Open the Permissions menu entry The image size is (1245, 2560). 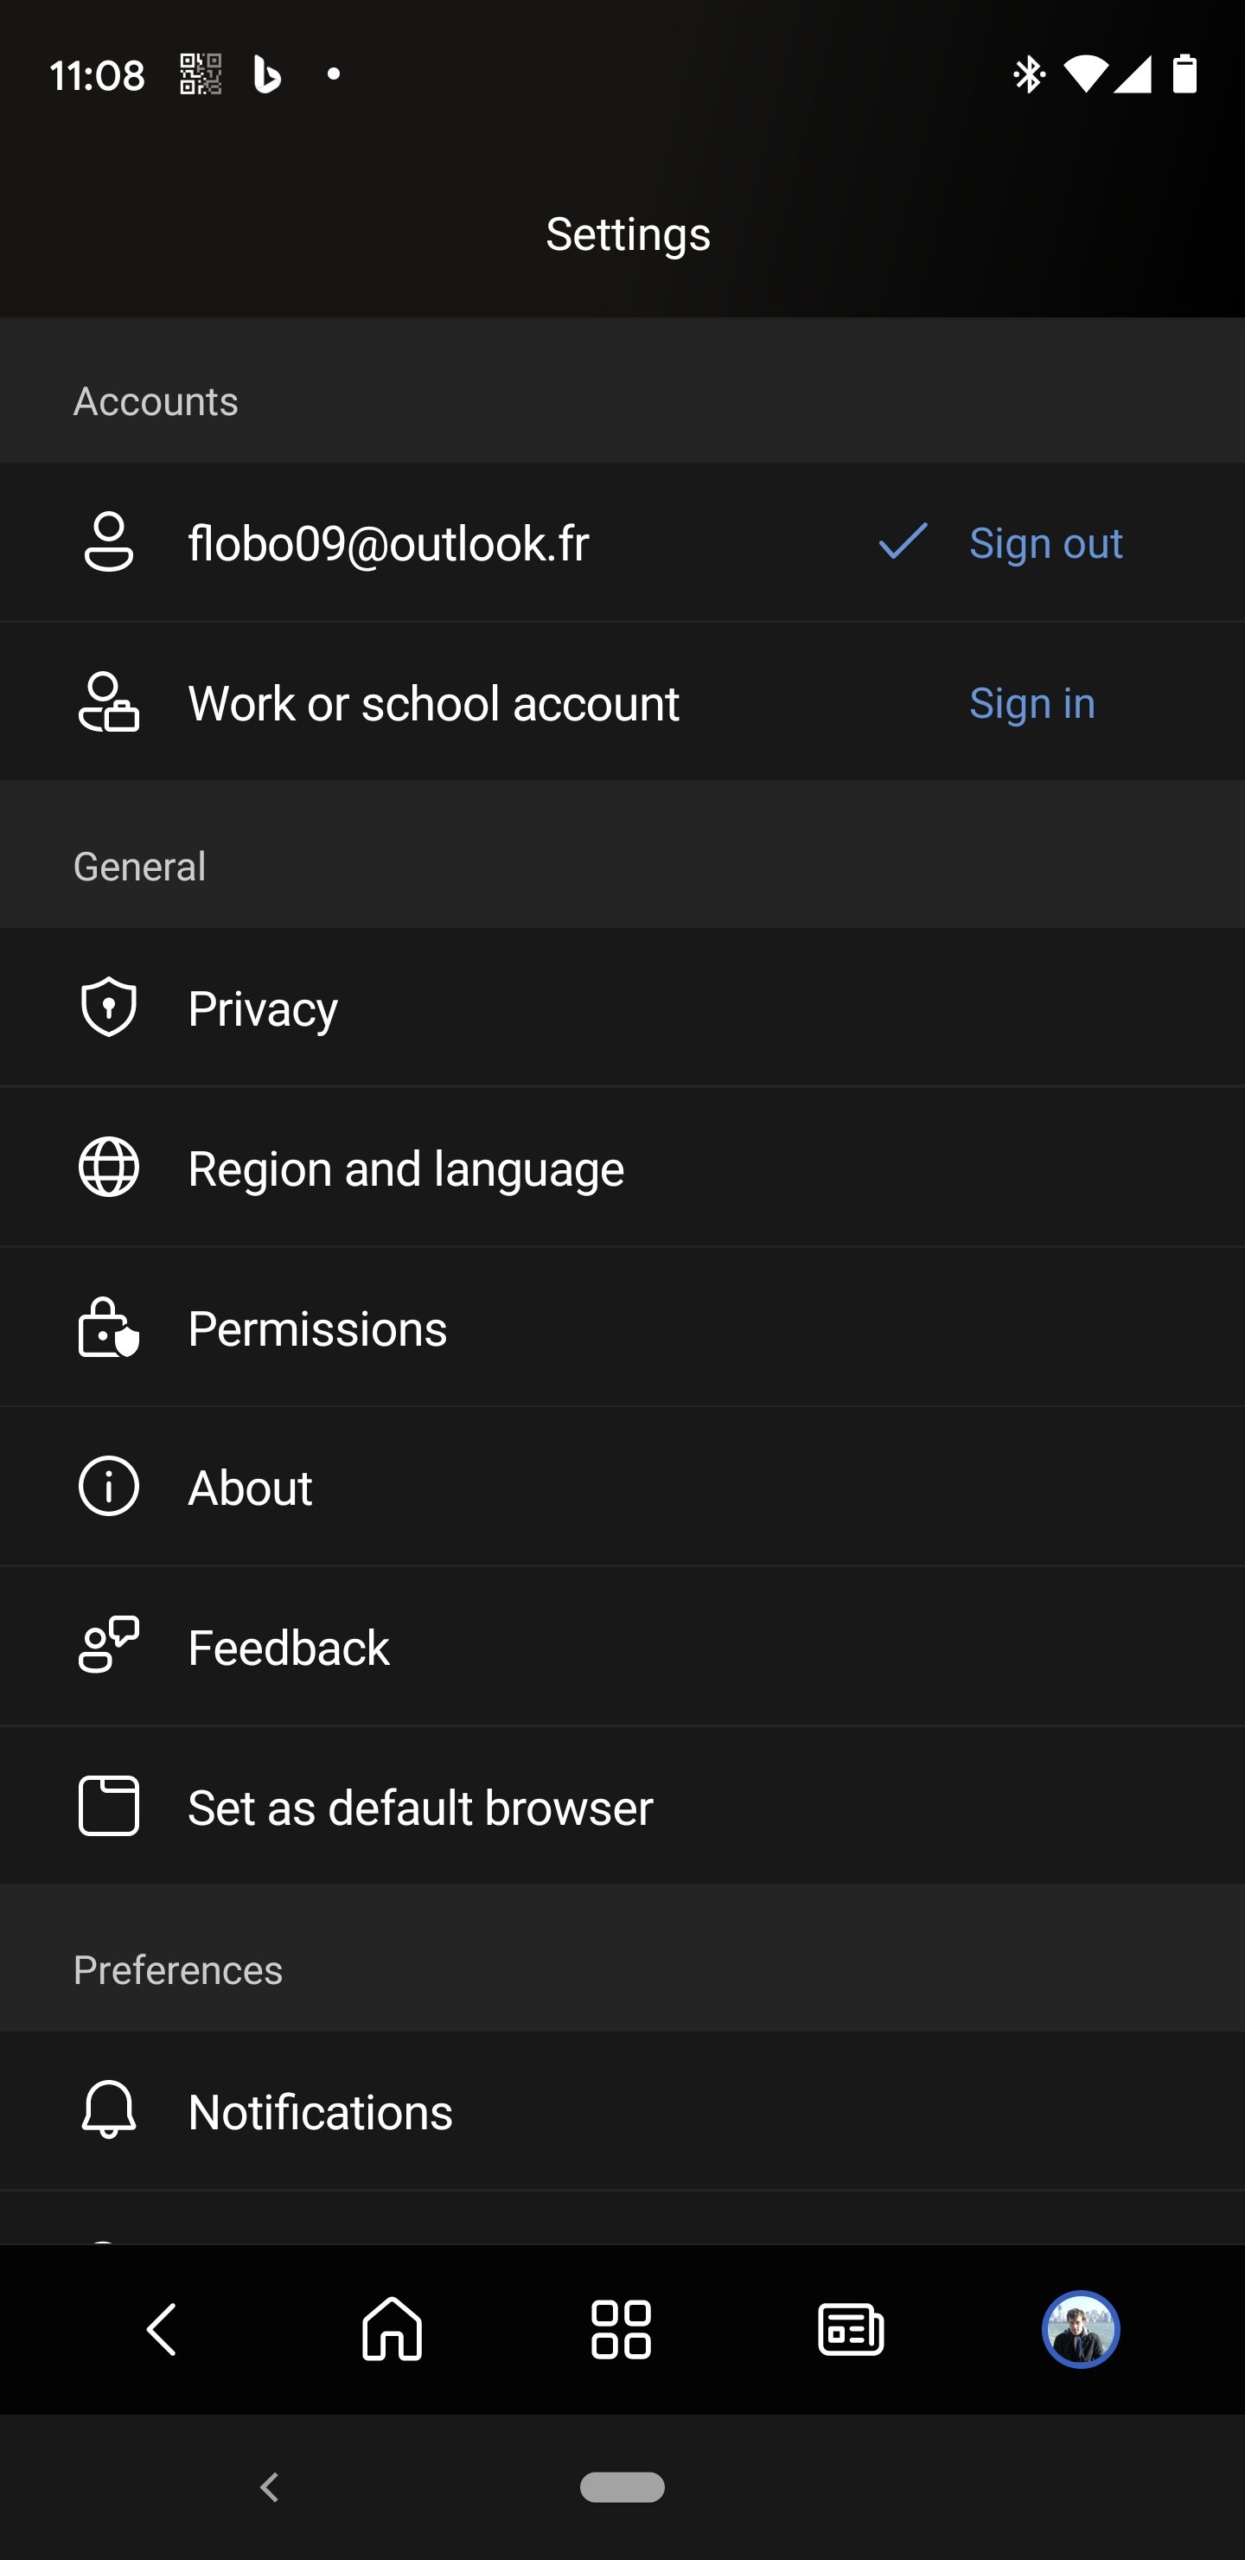click(x=622, y=1328)
